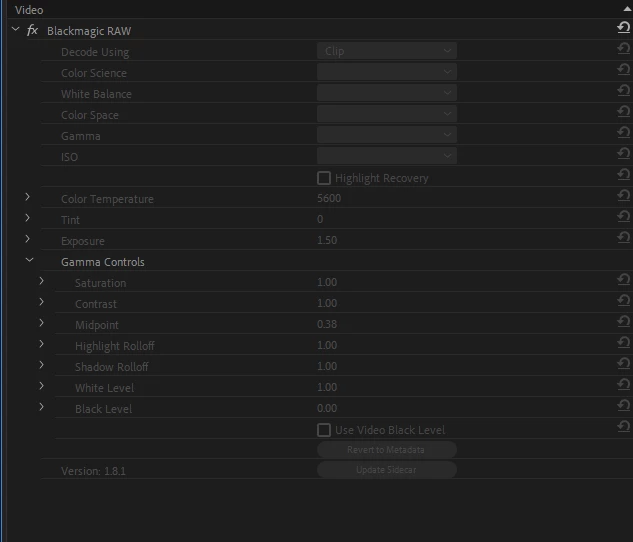The image size is (633, 542).
Task: Reset the ISO parameter
Action: 623,153
